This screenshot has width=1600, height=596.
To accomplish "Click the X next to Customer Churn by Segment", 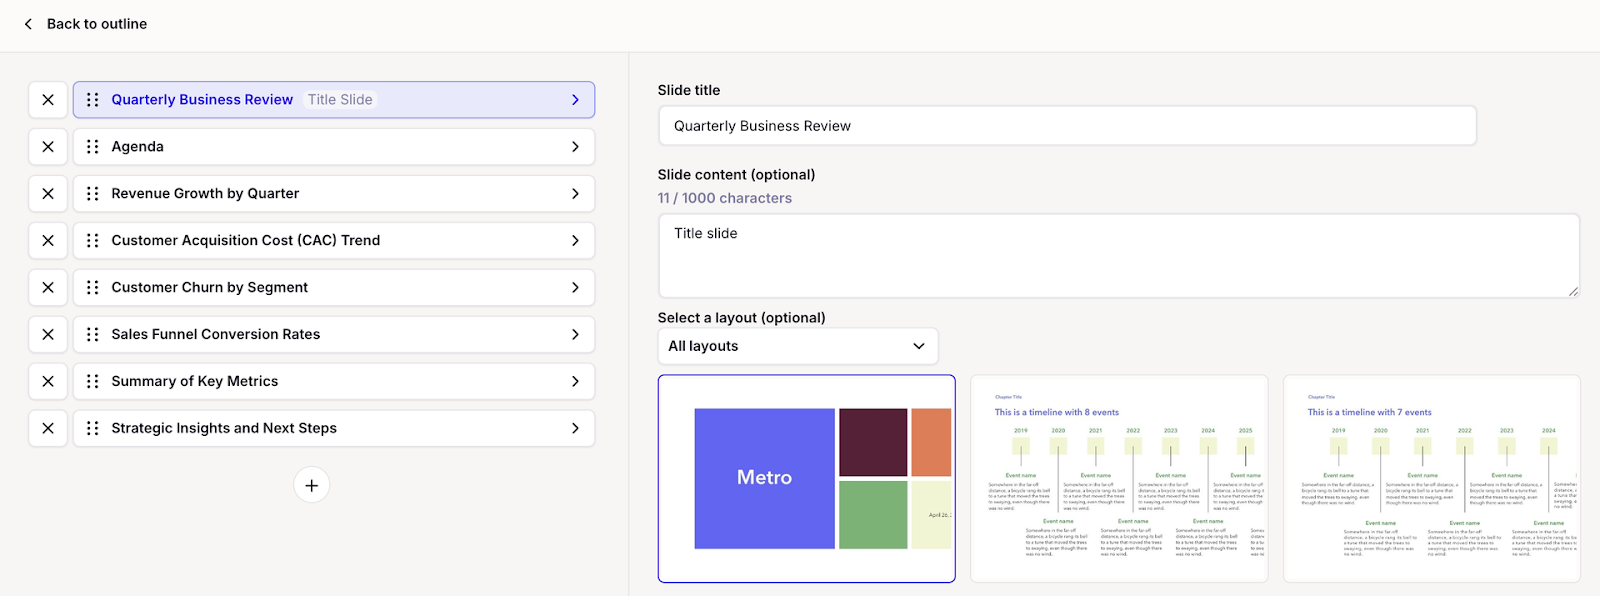I will click(x=48, y=288).
